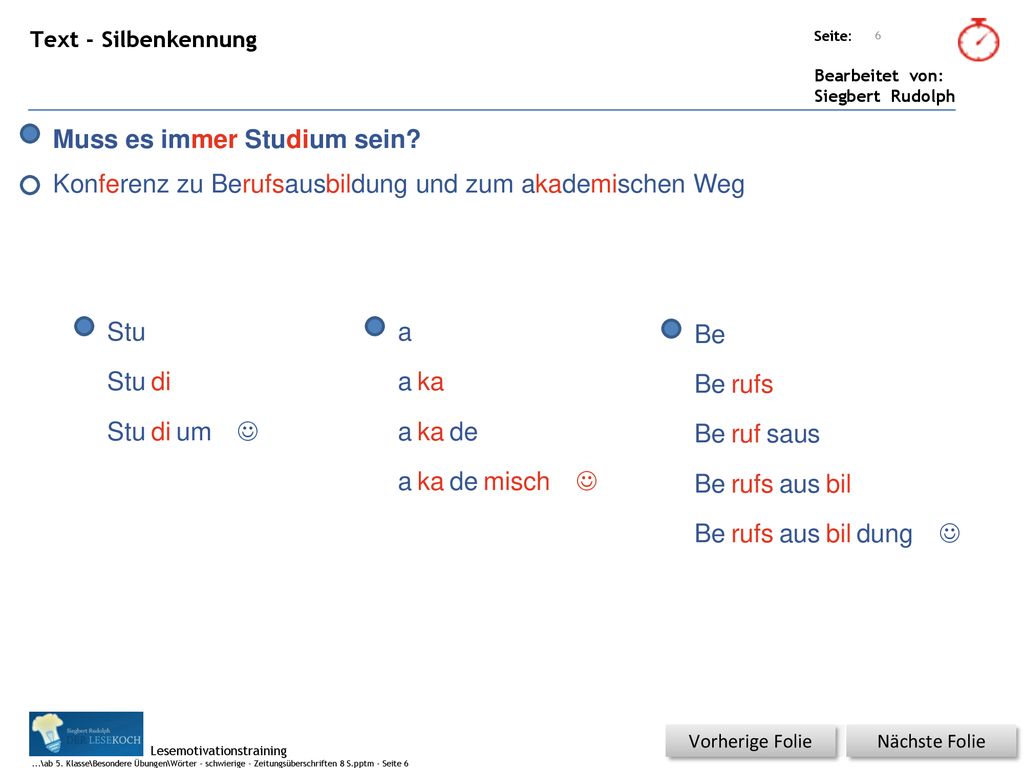1024x768 pixels.
Task: Click the red smiley after a ka de misch
Action: click(x=586, y=481)
